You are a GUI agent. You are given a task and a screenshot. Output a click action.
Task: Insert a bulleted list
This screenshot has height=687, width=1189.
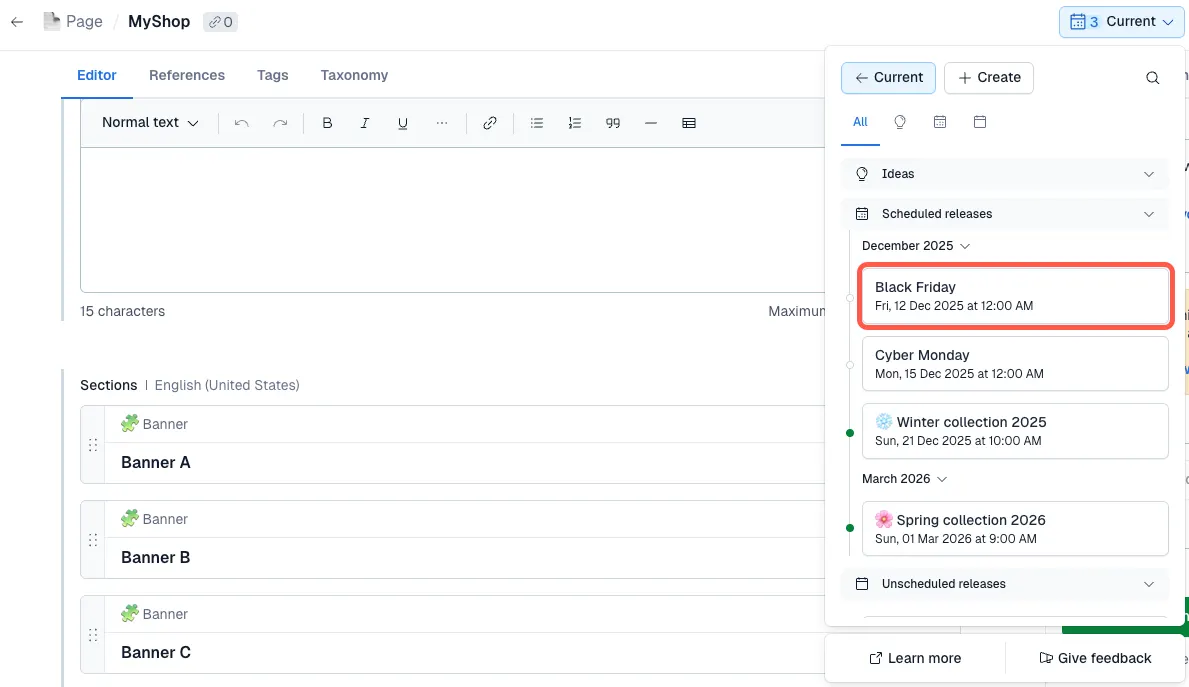tap(537, 122)
